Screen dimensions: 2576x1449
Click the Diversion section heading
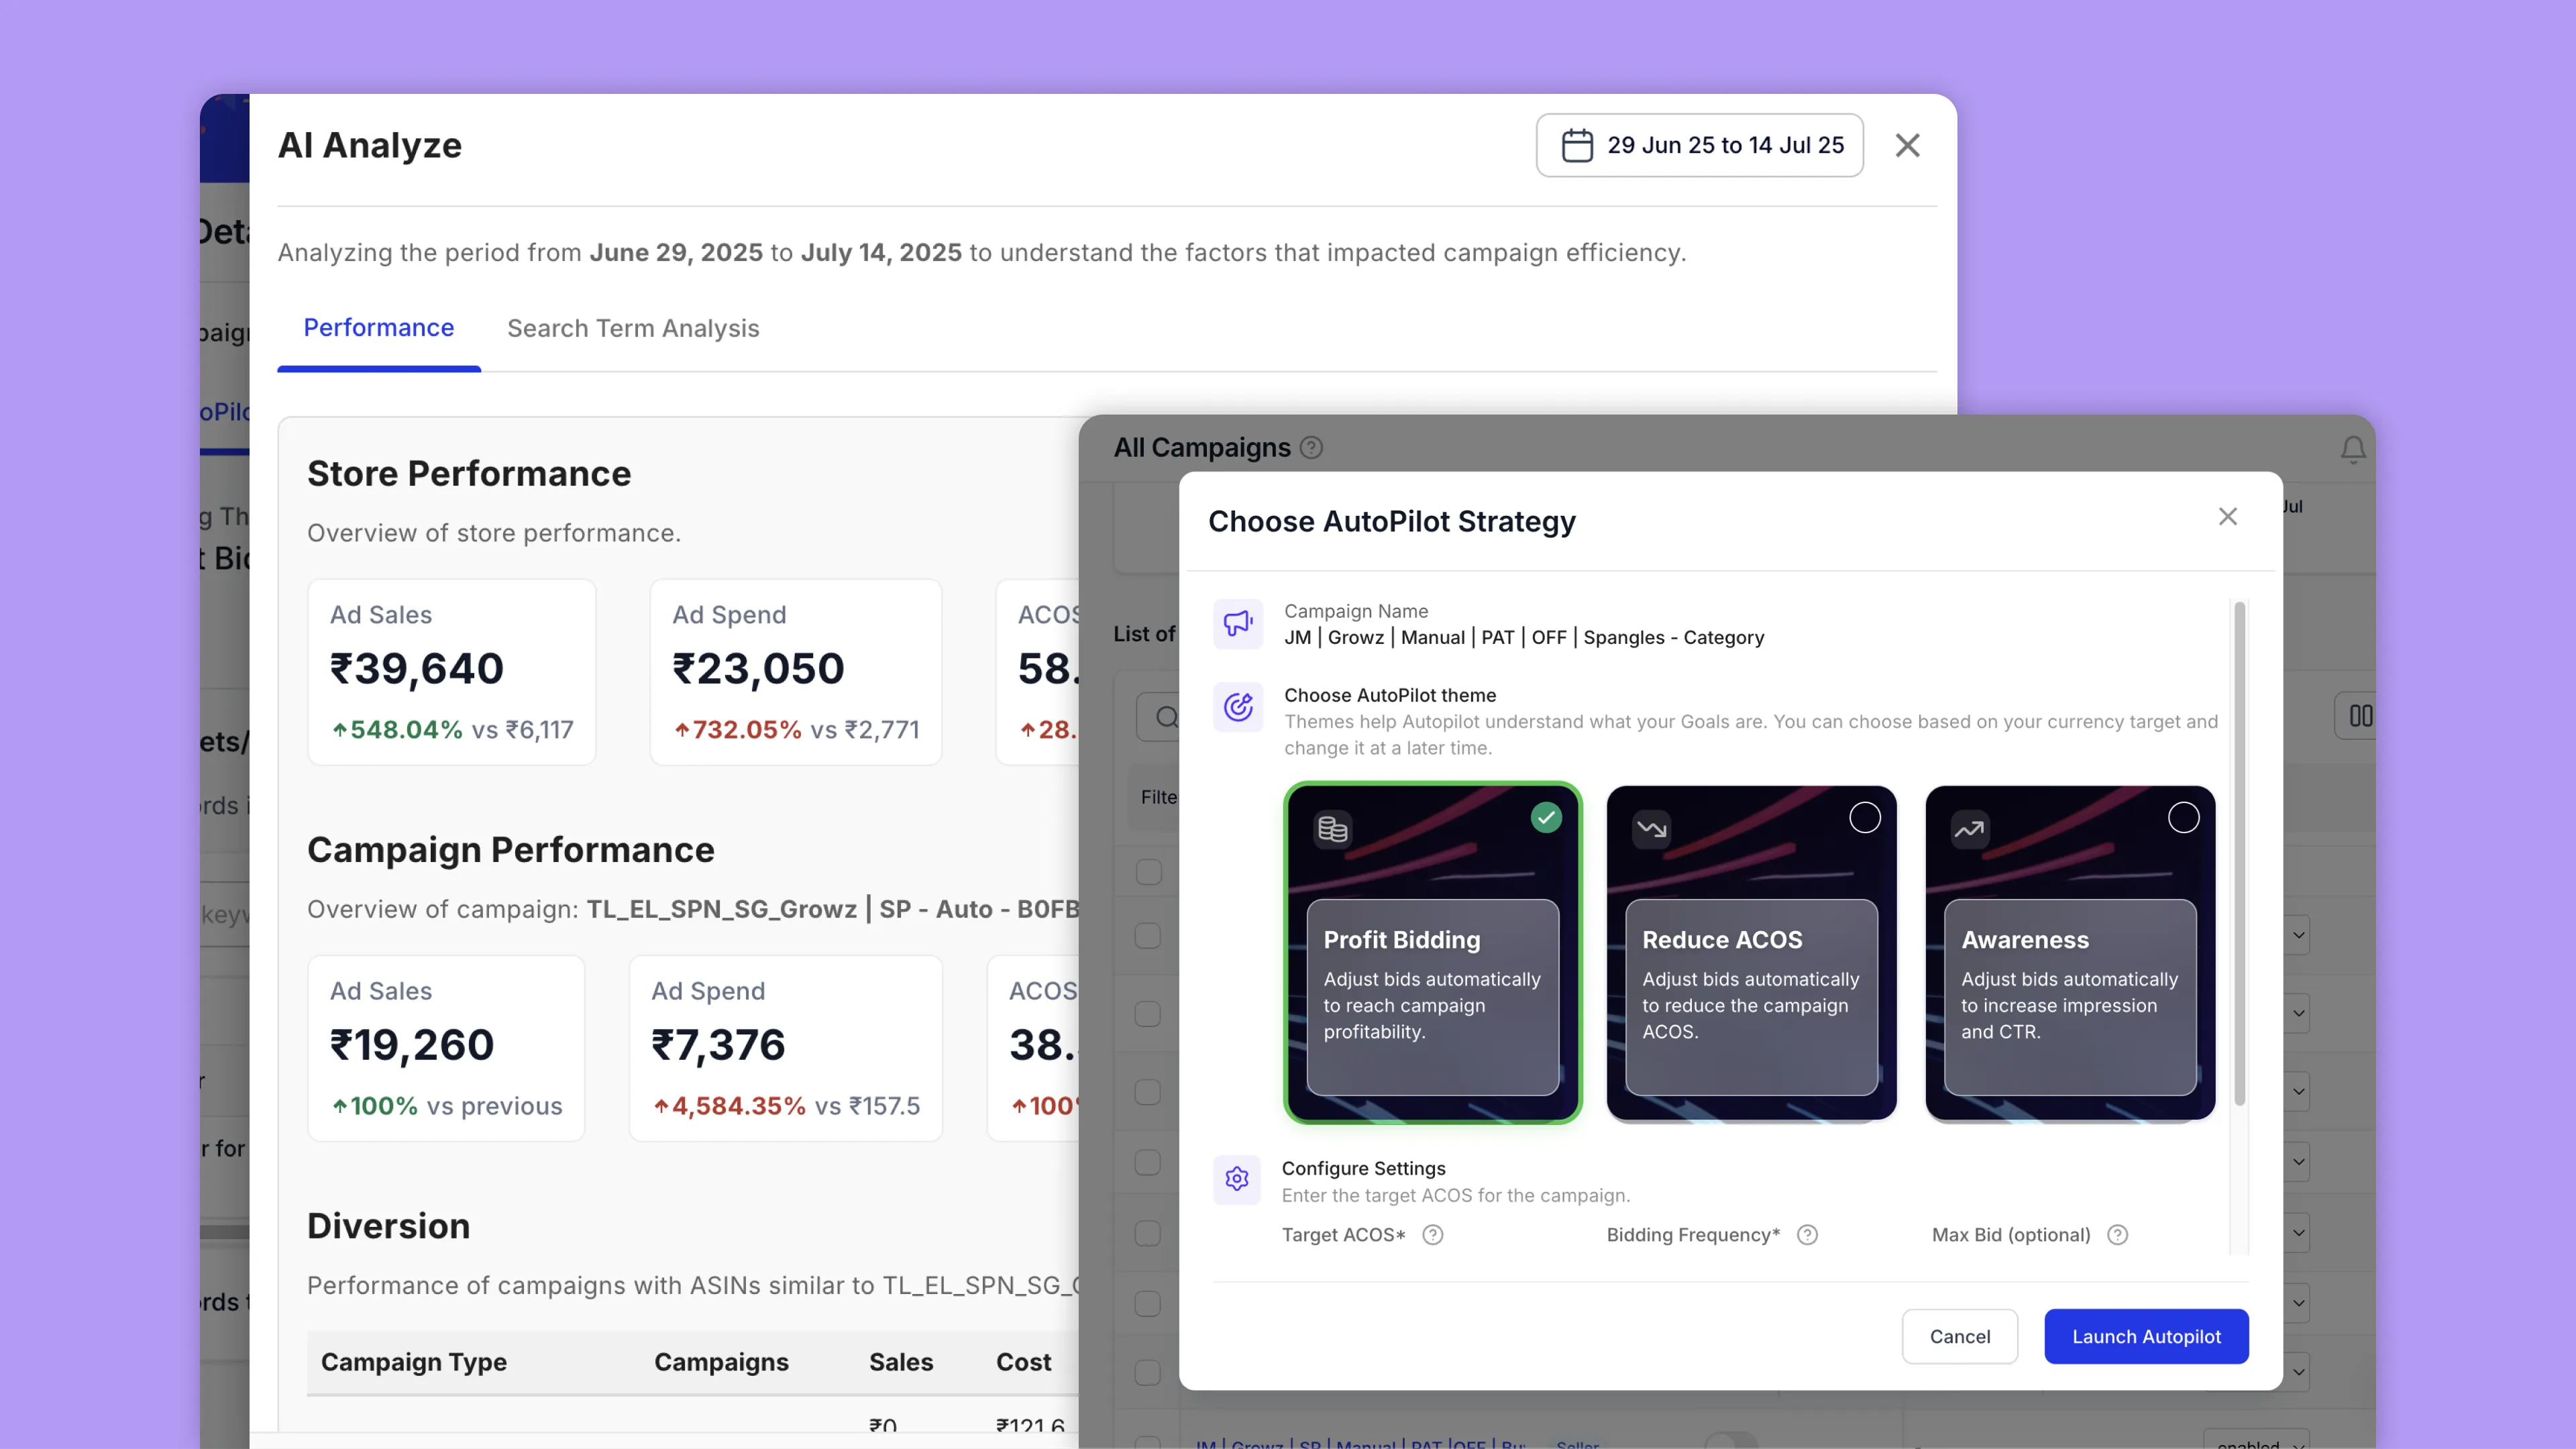[x=388, y=1226]
